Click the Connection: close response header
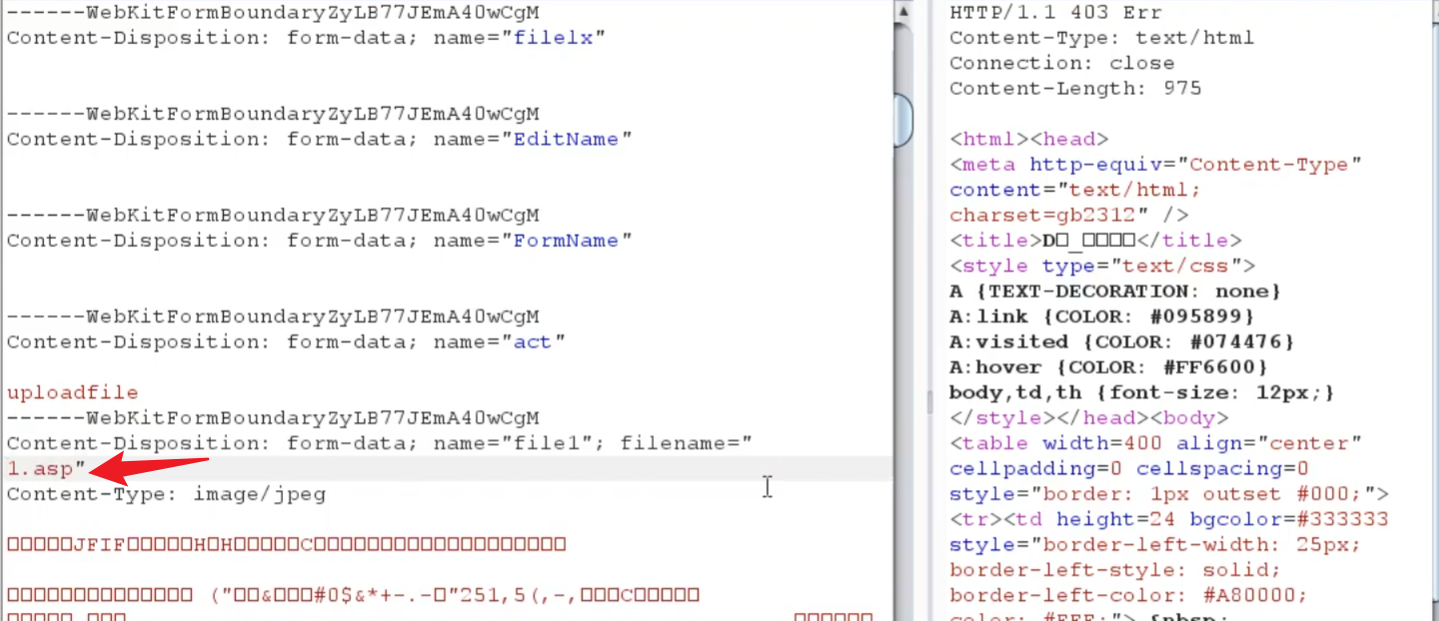This screenshot has width=1439, height=621. 1062,63
